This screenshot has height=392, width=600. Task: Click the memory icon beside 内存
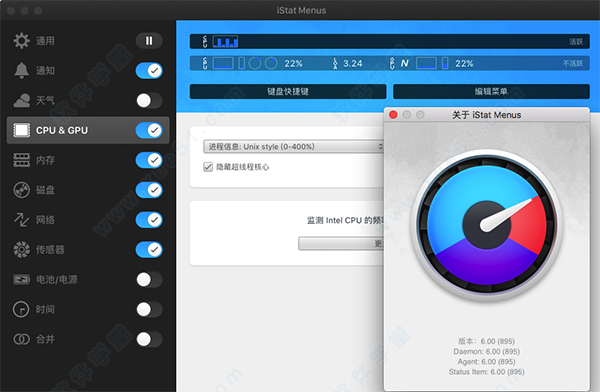click(21, 160)
